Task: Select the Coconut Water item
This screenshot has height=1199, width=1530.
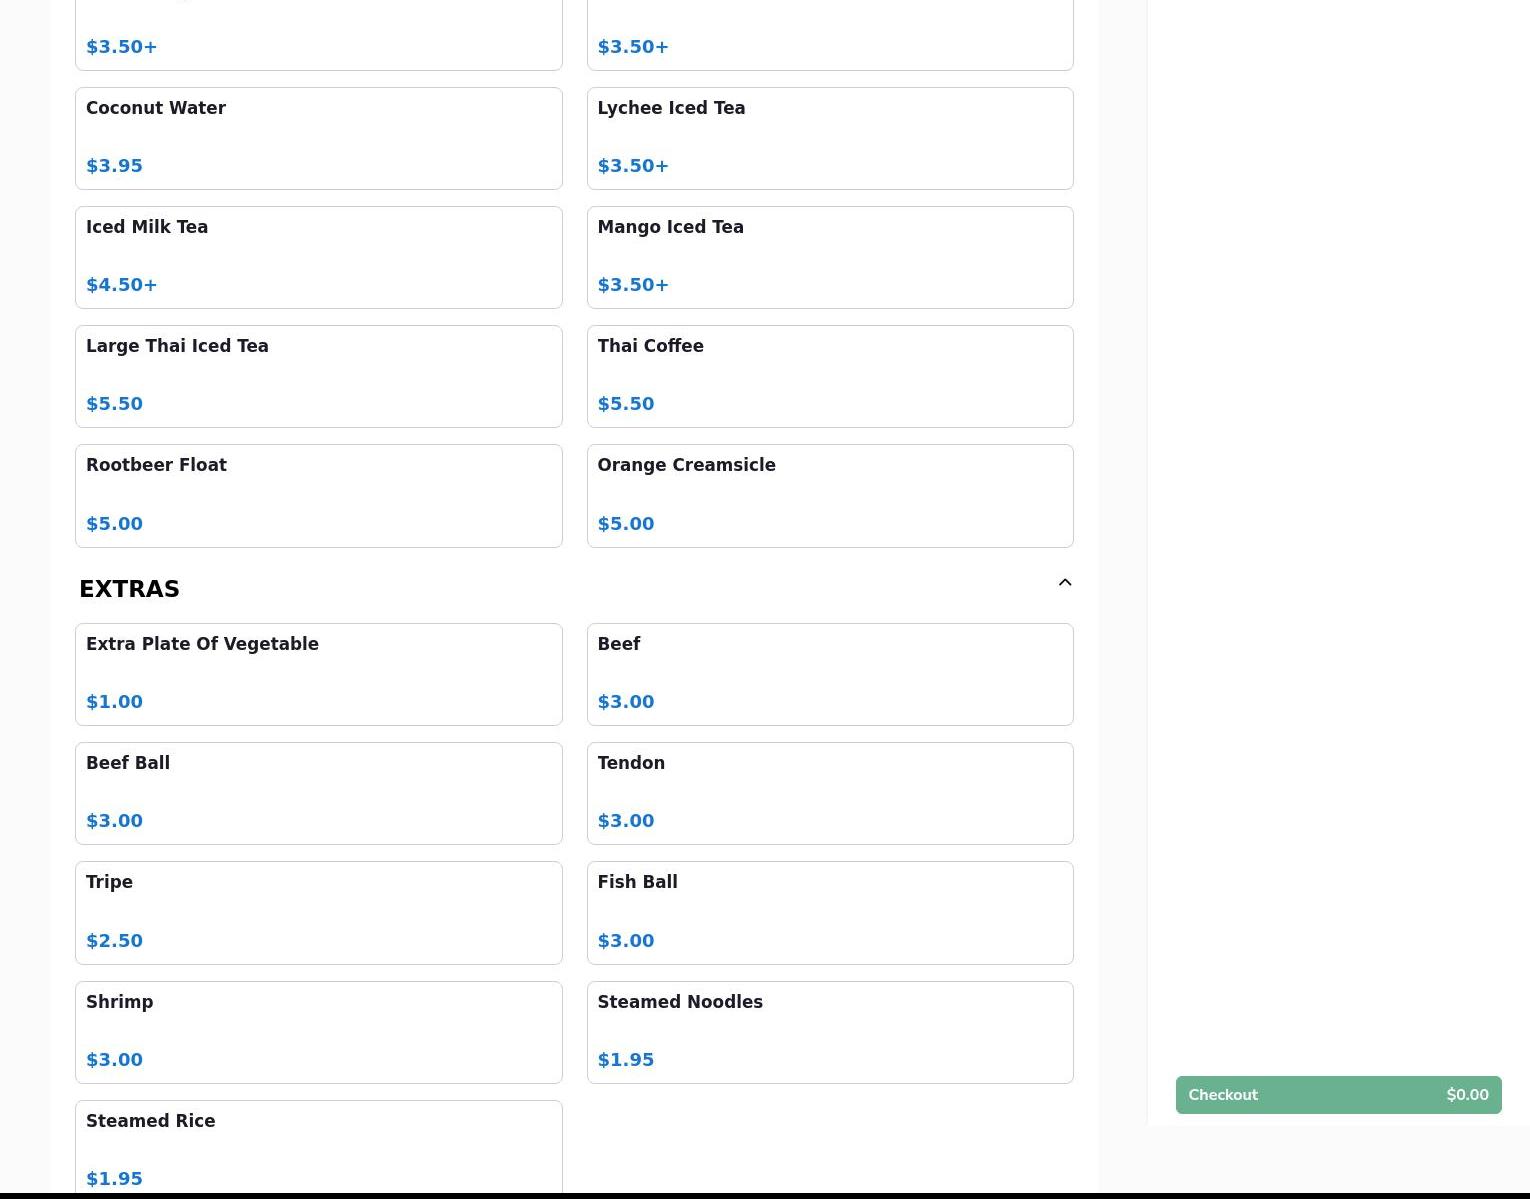Action: [318, 138]
